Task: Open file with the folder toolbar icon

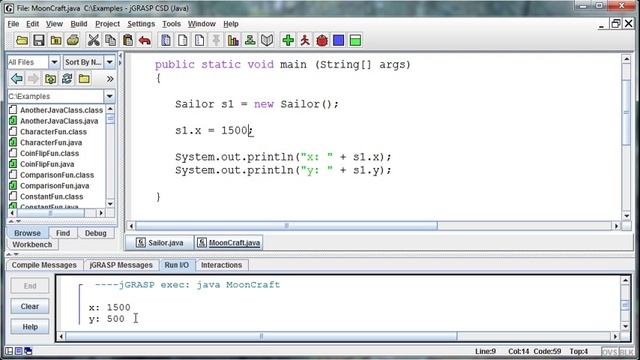Action: 22,40
